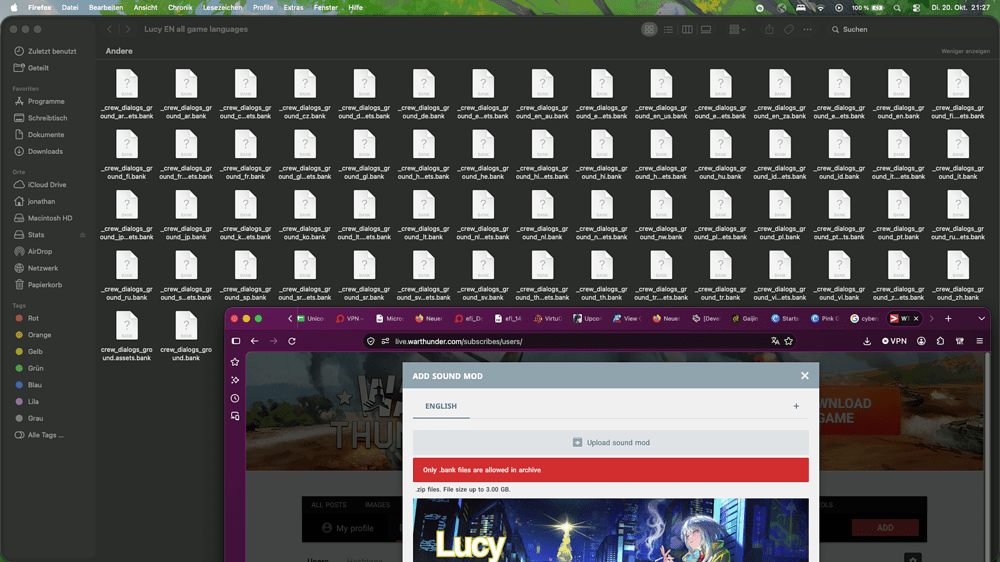Switch Finder to icon view
Screen dimensions: 1000x562
pyautogui.click(x=649, y=29)
